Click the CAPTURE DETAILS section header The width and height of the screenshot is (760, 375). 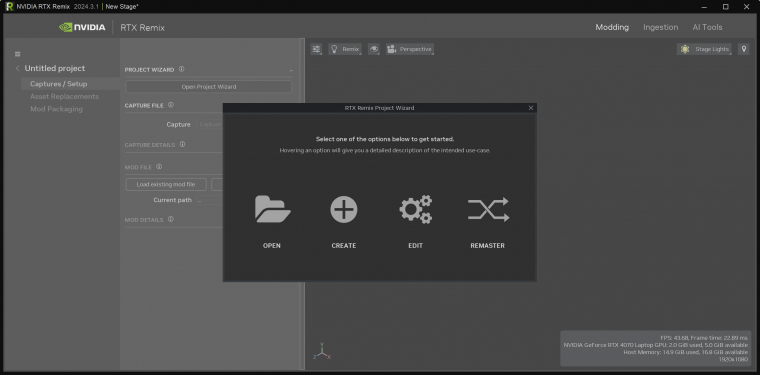[150, 145]
